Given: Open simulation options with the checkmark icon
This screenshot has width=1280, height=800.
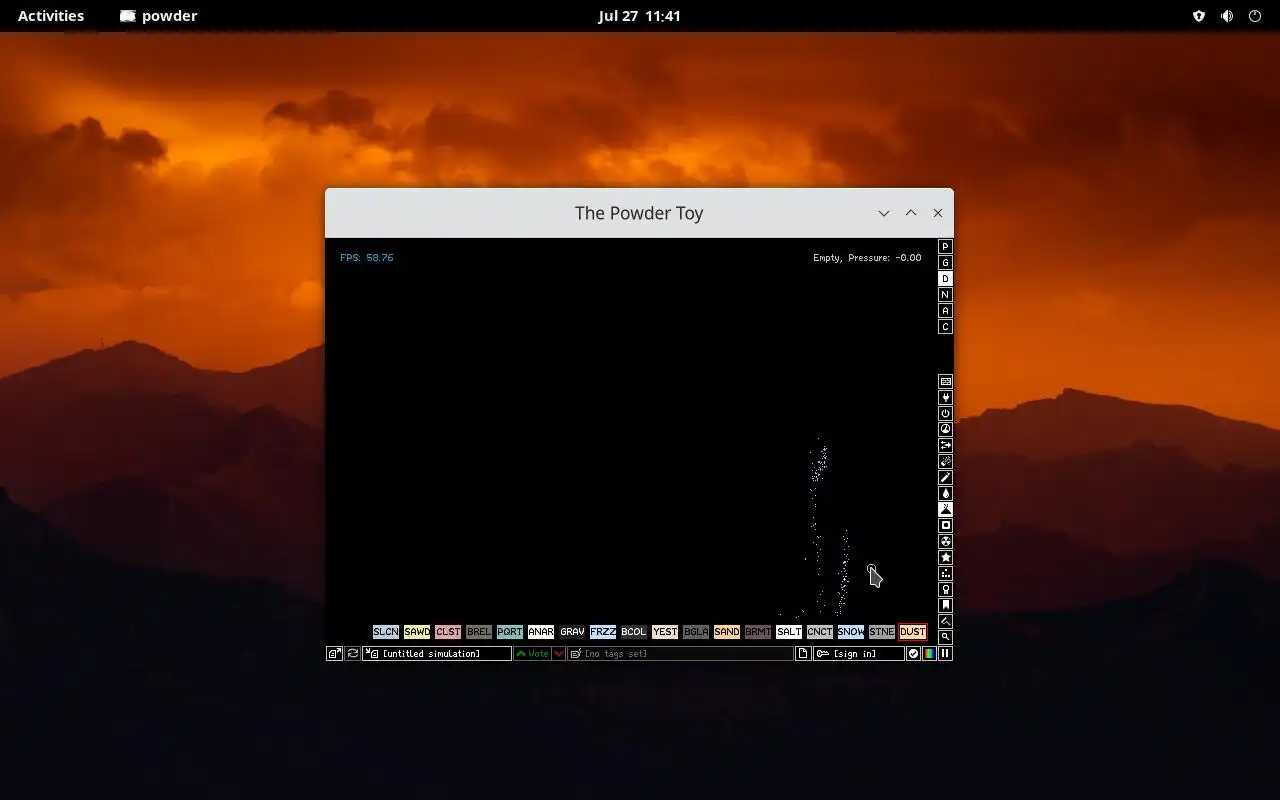Looking at the screenshot, I should click(913, 654).
